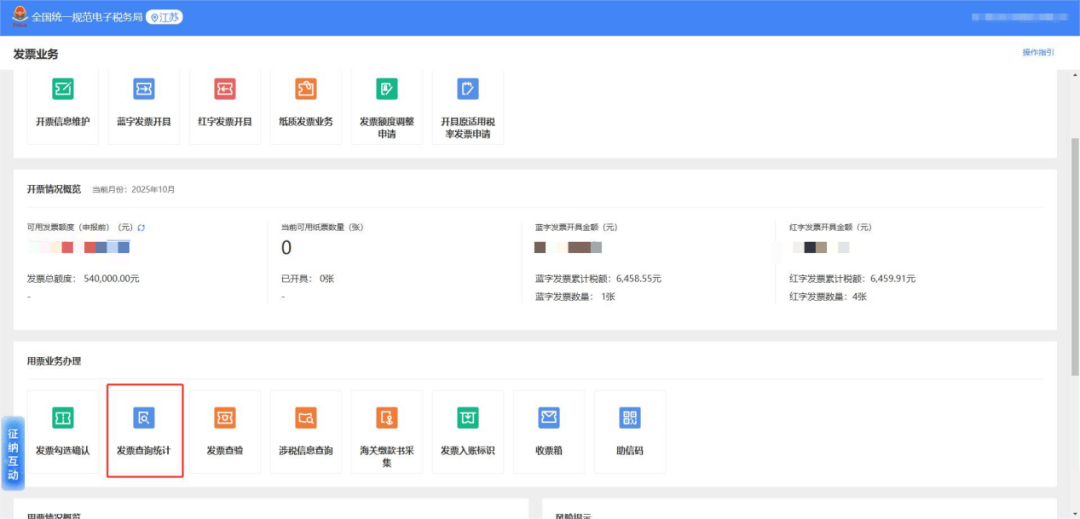Image resolution: width=1080 pixels, height=519 pixels.
Task: Click the vertical page scrollbar
Action: tap(1075, 250)
